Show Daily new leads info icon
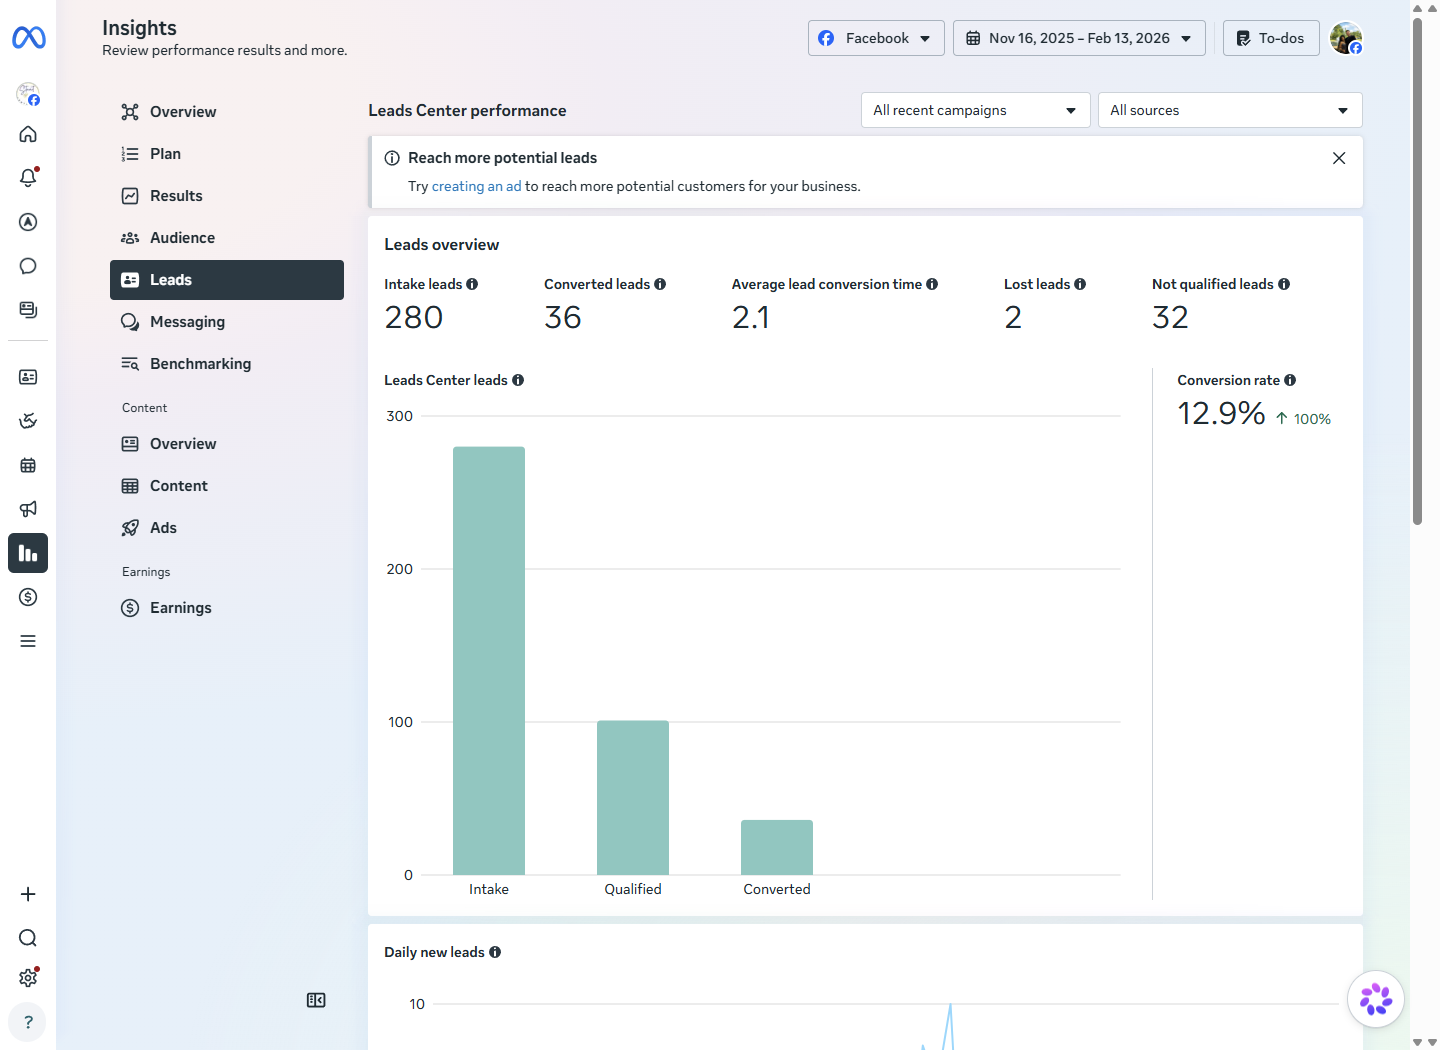This screenshot has height=1050, width=1440. [x=495, y=952]
